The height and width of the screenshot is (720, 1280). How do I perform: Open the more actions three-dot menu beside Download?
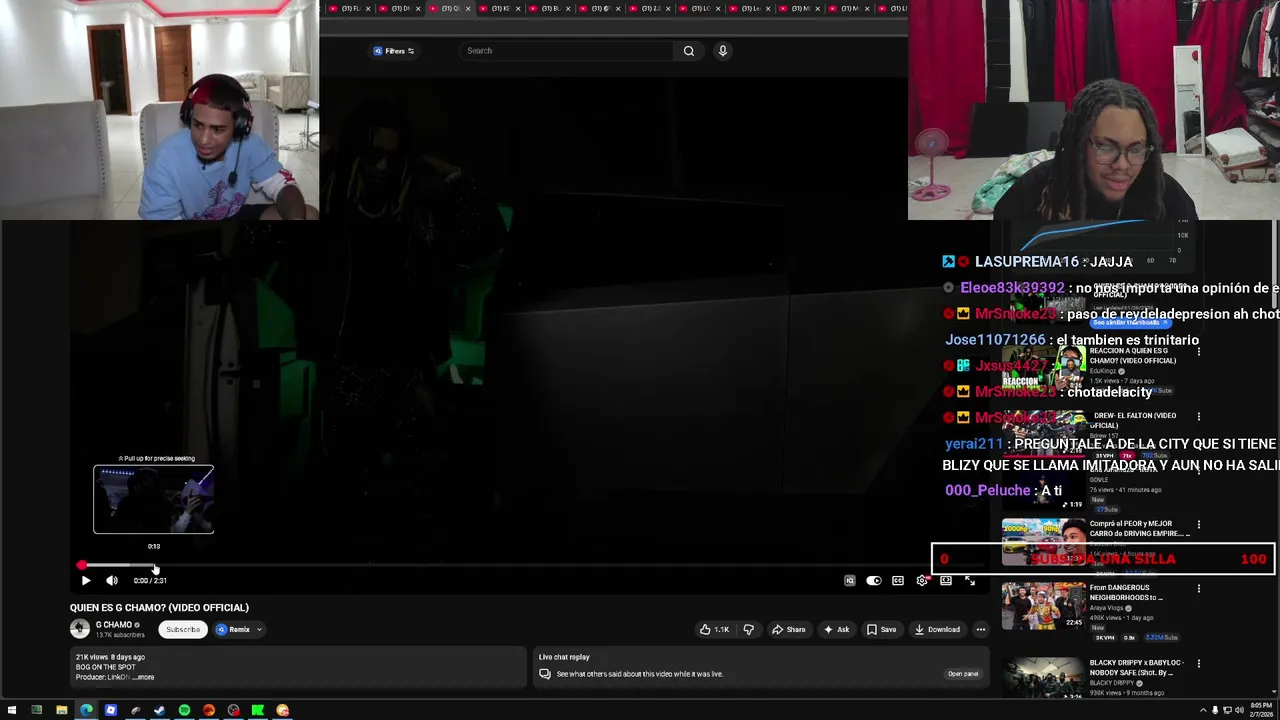981,629
